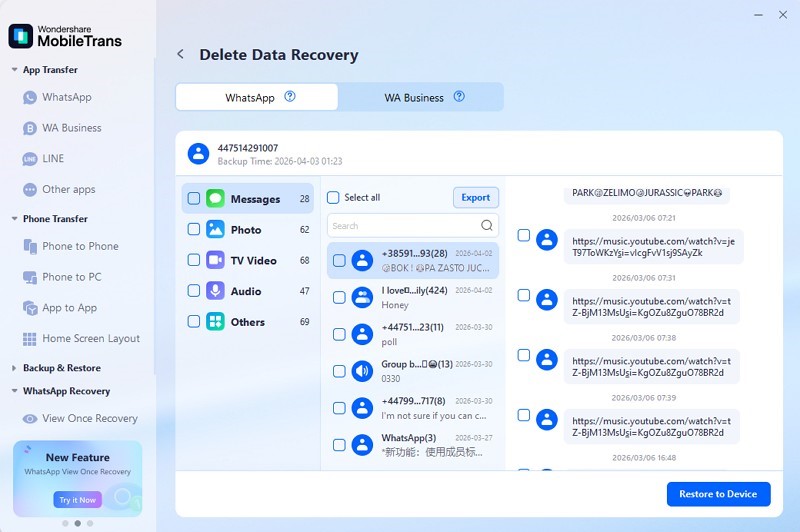Select the Audio category

click(246, 292)
